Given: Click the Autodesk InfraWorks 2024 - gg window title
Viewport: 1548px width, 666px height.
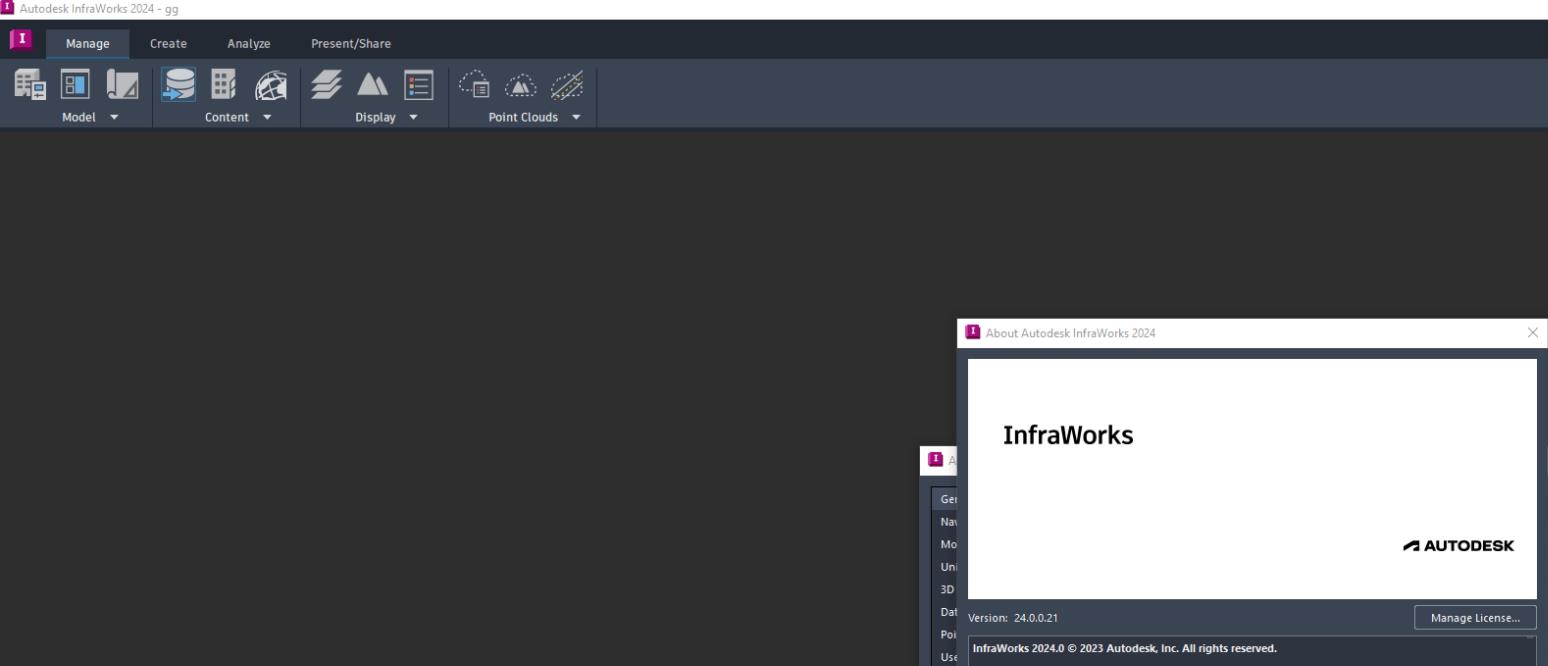Looking at the screenshot, I should click(98, 9).
